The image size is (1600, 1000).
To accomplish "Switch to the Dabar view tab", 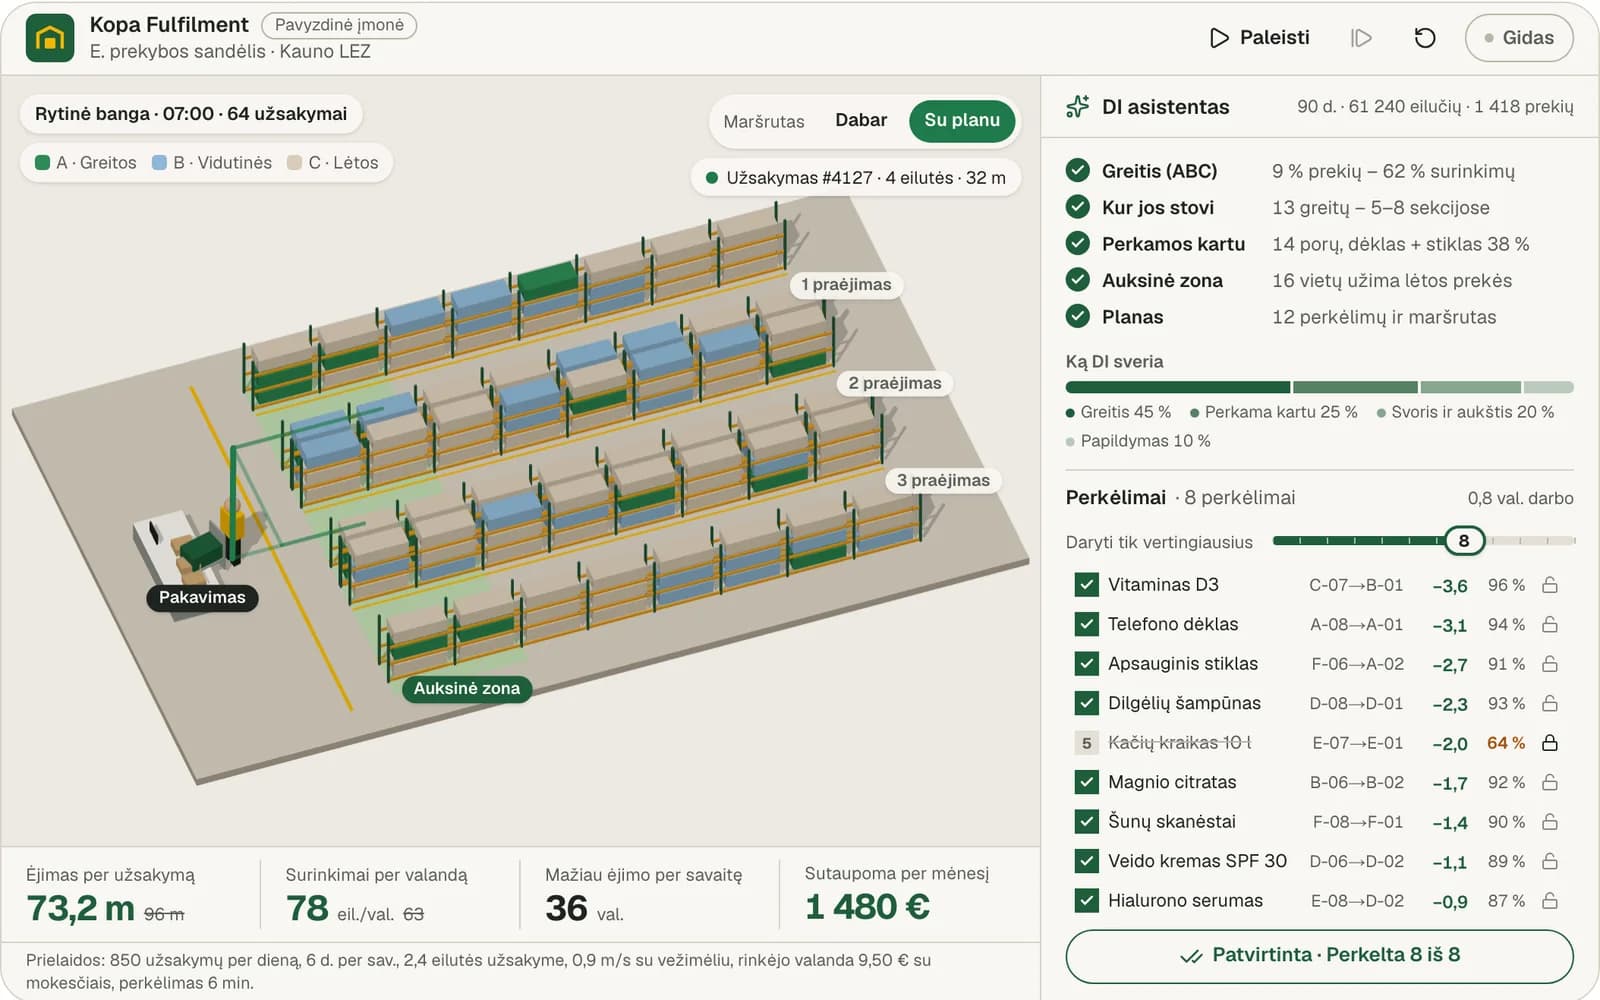I will pyautogui.click(x=861, y=120).
